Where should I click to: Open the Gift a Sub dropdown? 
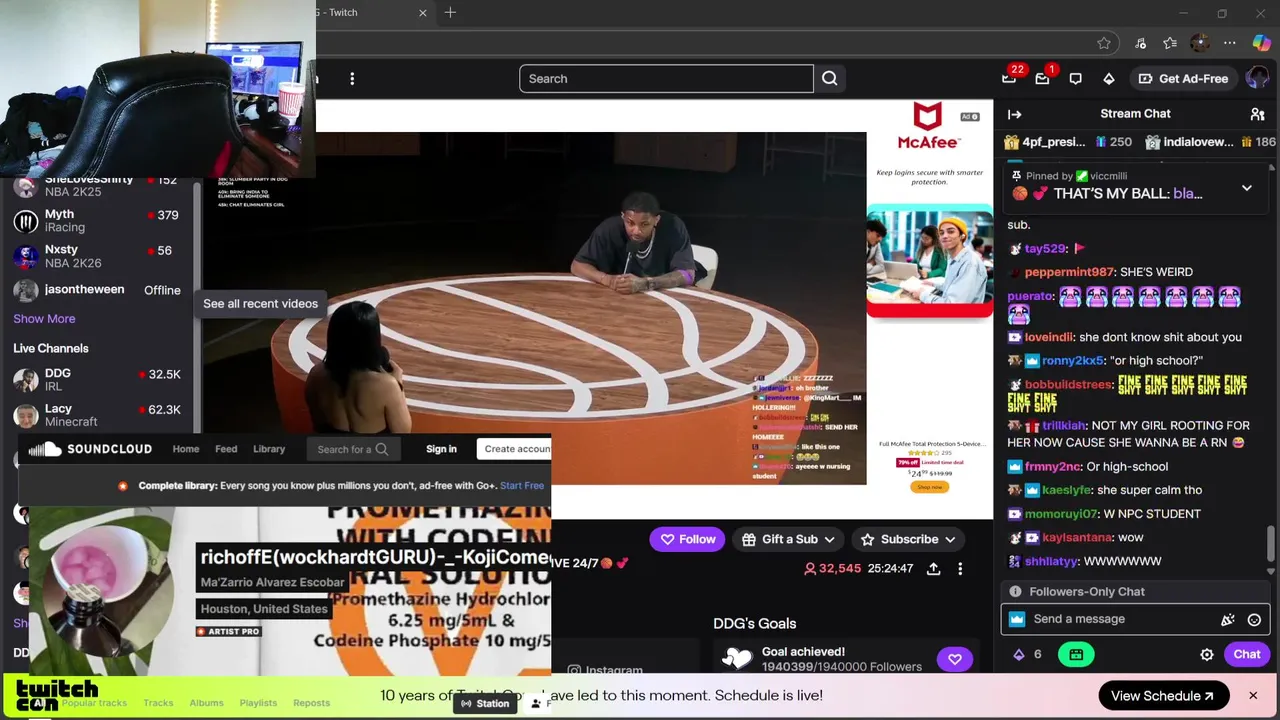coord(788,539)
